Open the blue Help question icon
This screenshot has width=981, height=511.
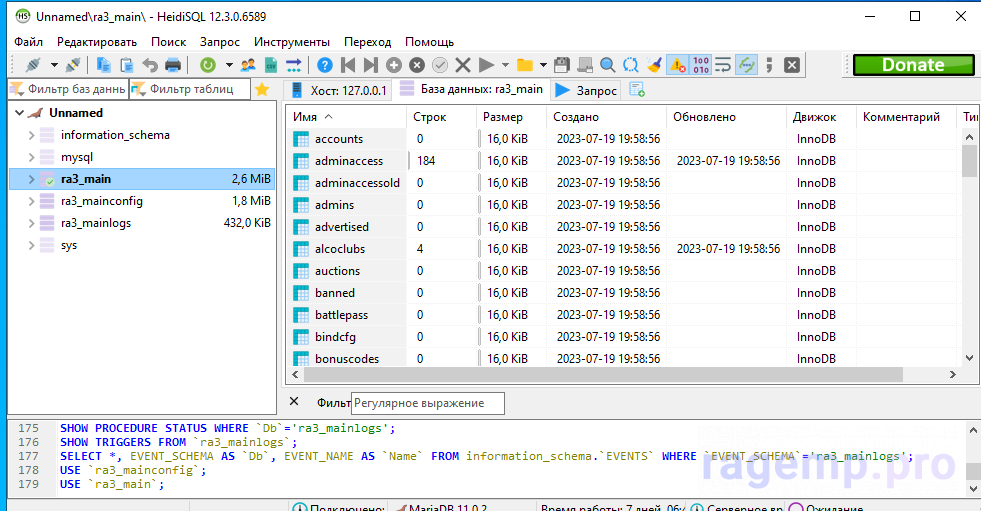tap(325, 65)
